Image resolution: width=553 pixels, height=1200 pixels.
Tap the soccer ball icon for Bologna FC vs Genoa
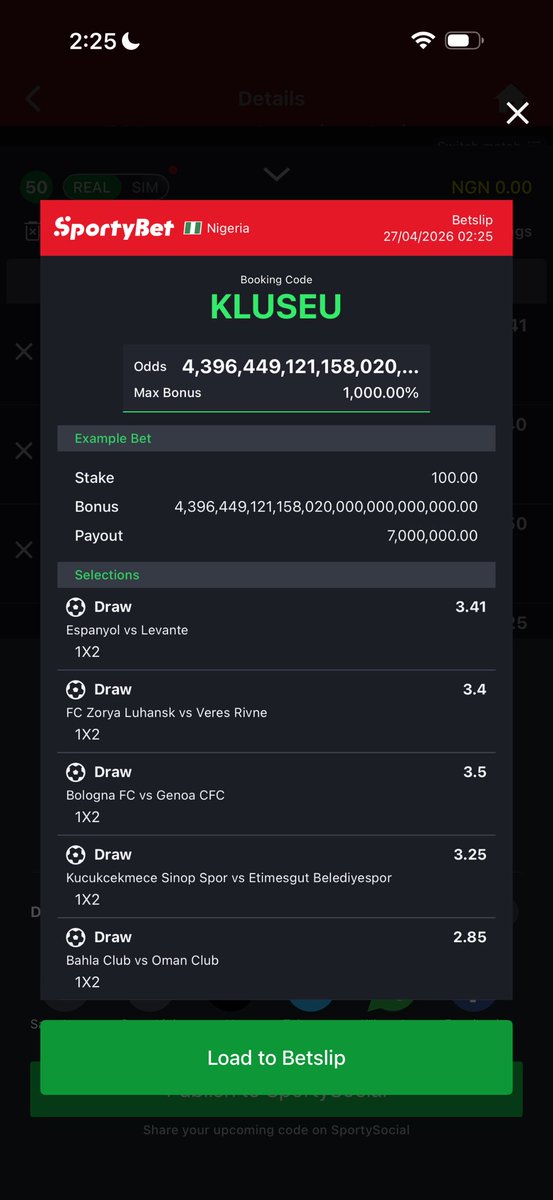coord(75,772)
